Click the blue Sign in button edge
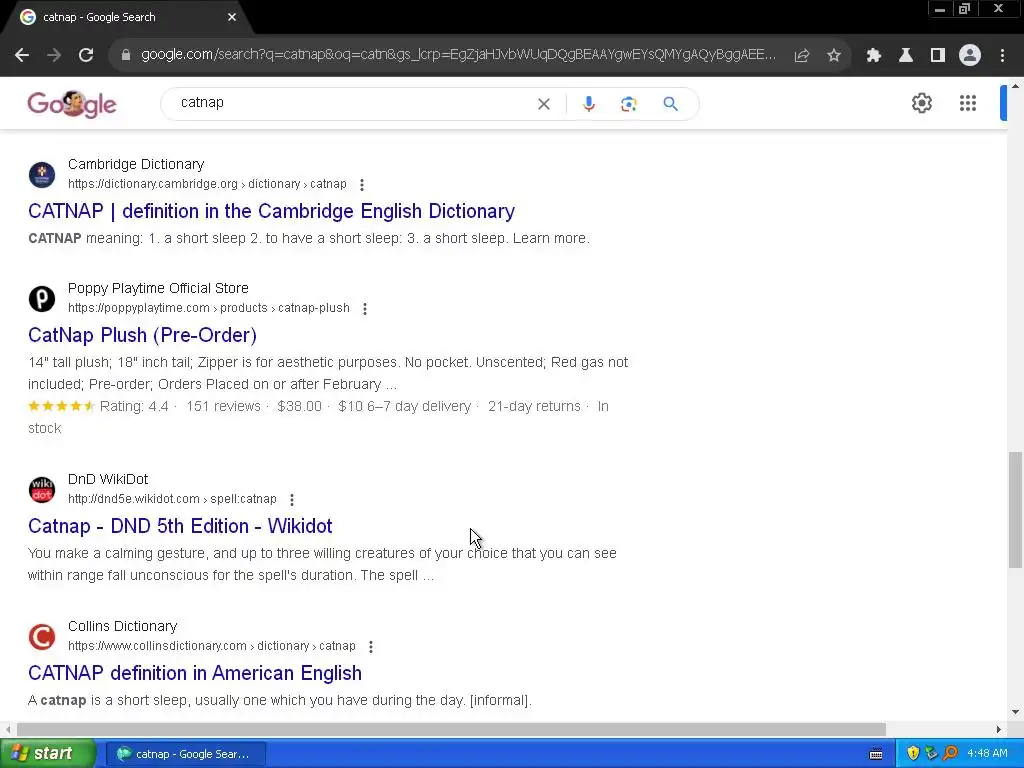 (1003, 103)
